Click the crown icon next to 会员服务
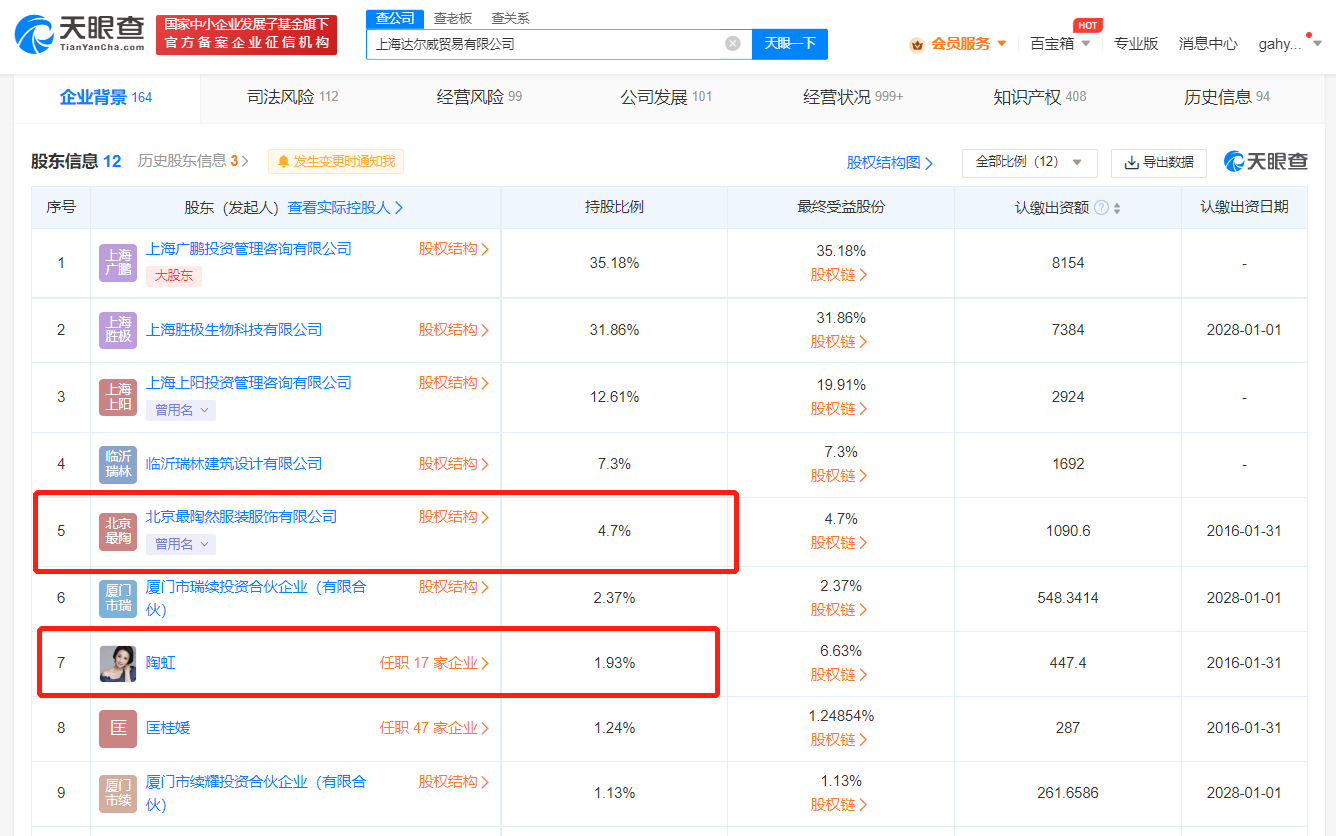The image size is (1336, 836). [917, 44]
